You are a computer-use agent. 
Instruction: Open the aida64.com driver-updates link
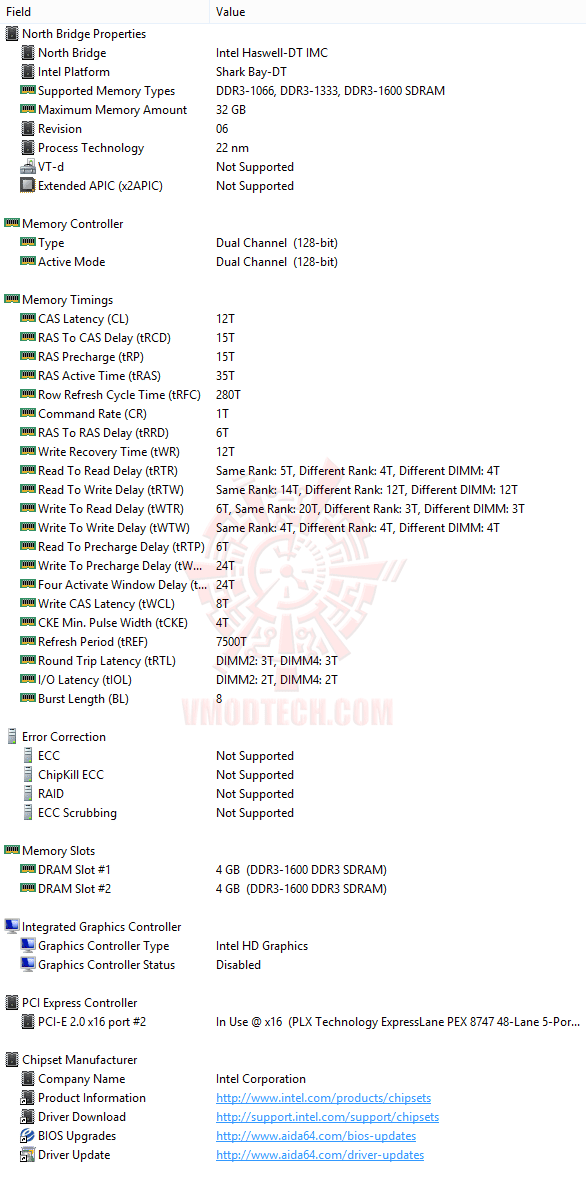(x=320, y=1154)
